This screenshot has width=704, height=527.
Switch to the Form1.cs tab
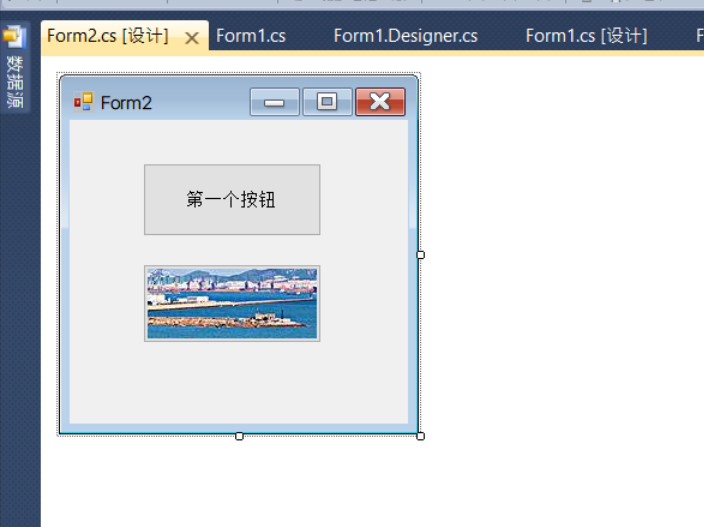251,36
